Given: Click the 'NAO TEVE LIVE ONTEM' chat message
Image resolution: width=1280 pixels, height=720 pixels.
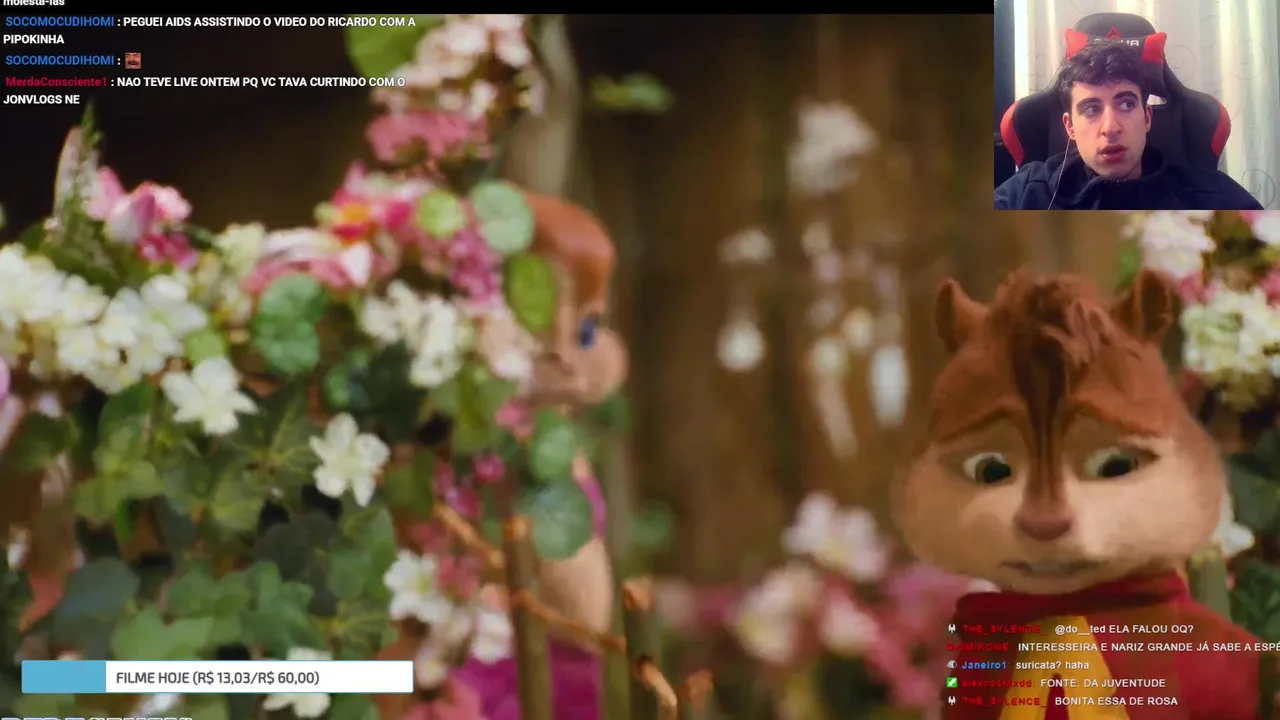Looking at the screenshot, I should [x=204, y=91].
